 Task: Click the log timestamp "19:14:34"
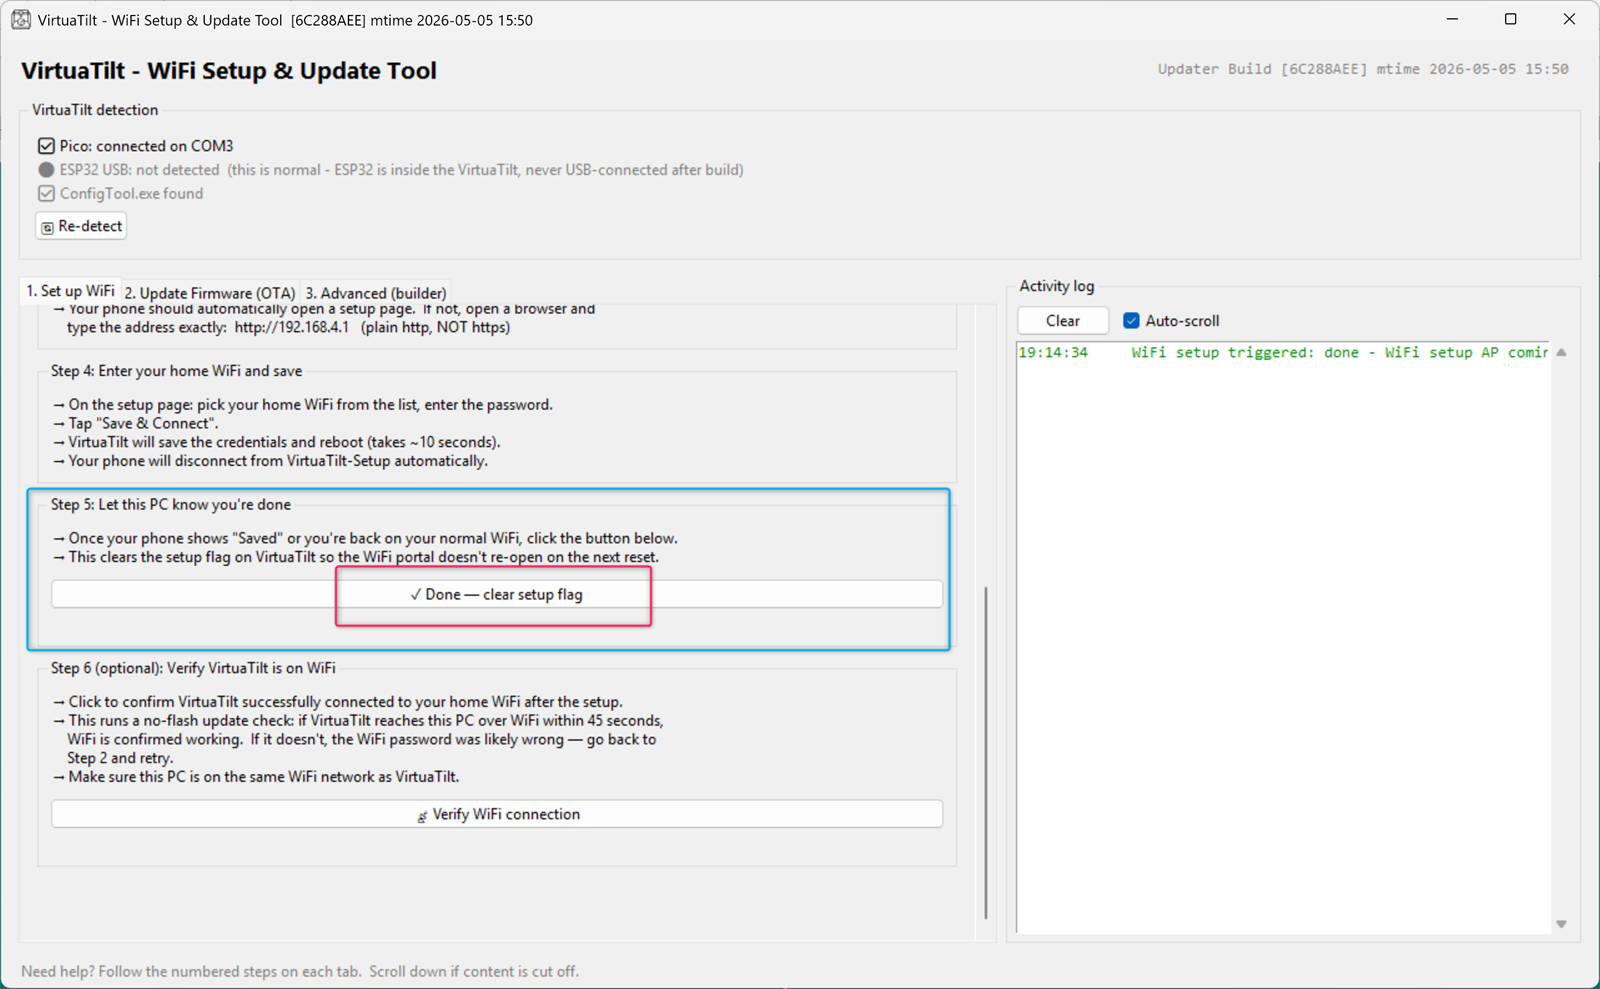pos(1053,353)
